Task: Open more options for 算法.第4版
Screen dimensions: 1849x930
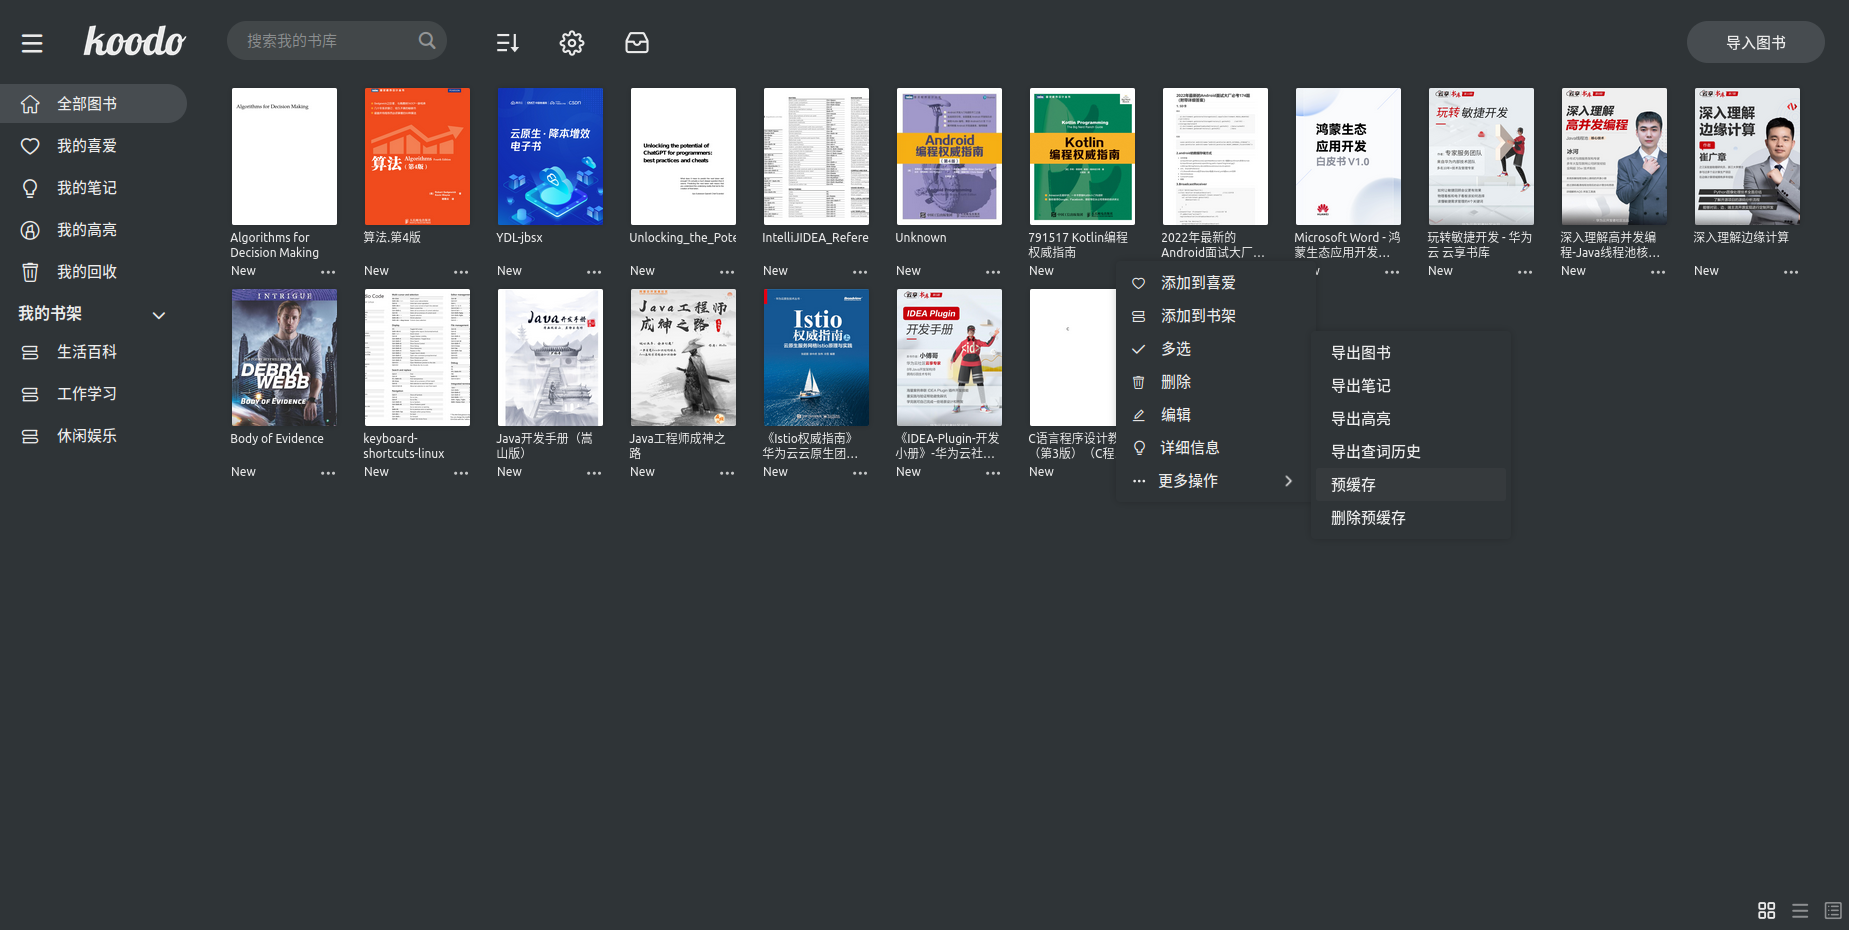Action: pos(461,272)
